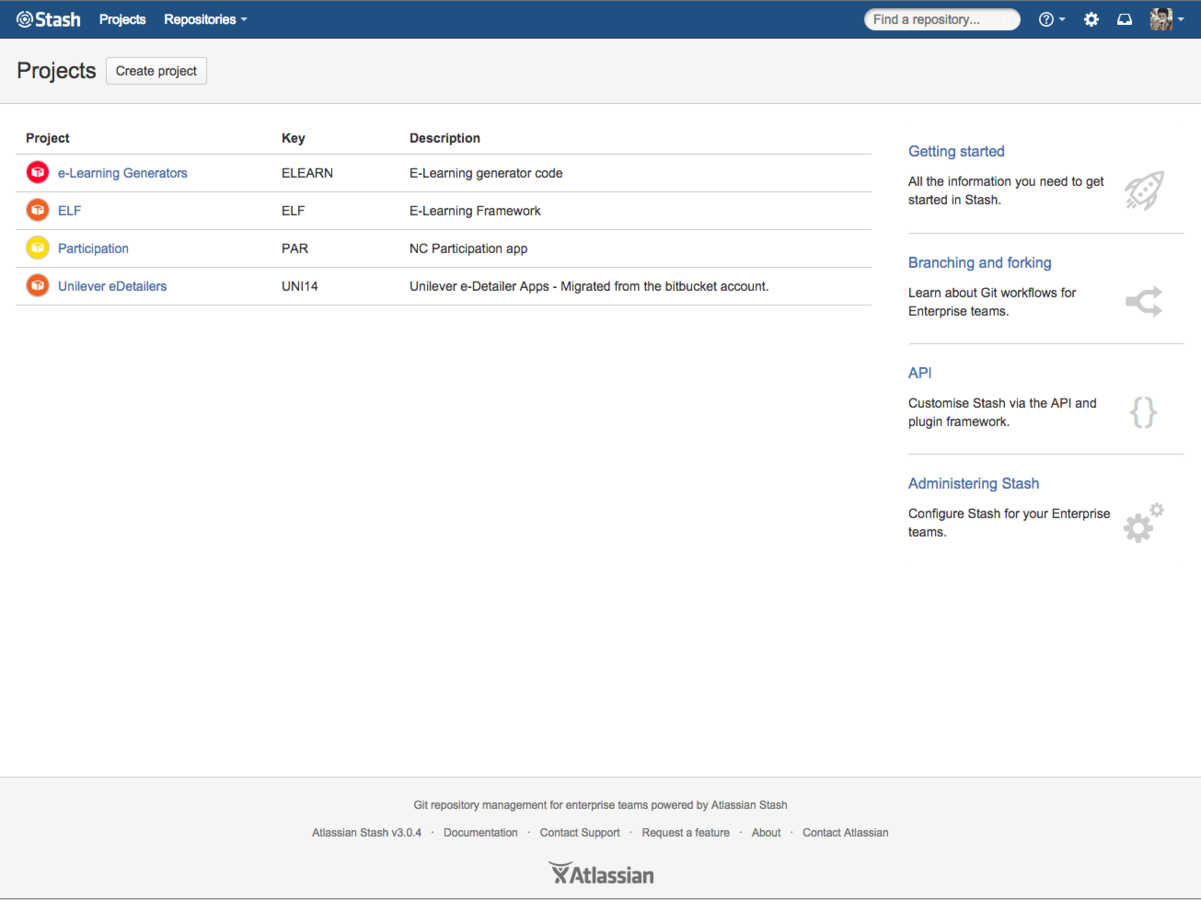
Task: Click the Project column header
Action: pos(48,138)
